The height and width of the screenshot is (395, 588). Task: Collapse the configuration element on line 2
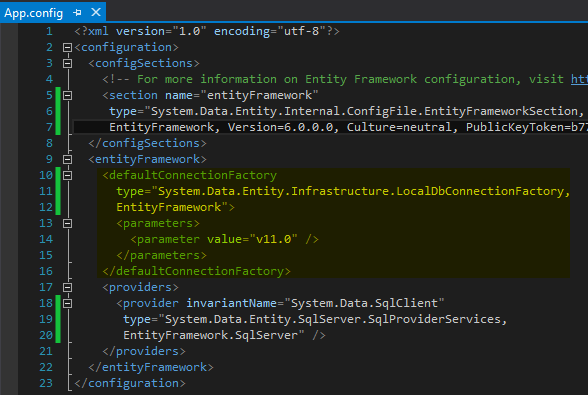click(68, 47)
